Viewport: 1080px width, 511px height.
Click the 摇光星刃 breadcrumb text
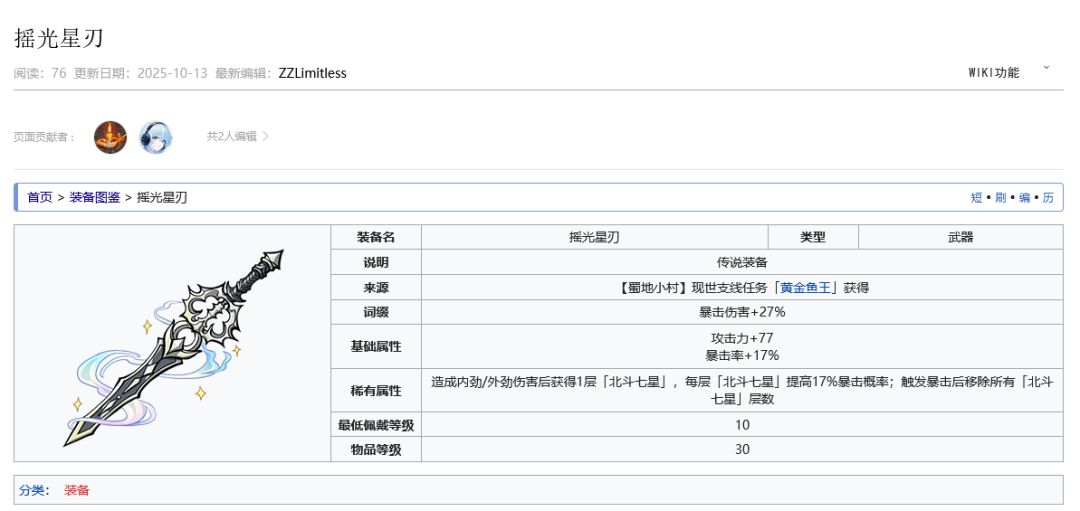tap(162, 198)
